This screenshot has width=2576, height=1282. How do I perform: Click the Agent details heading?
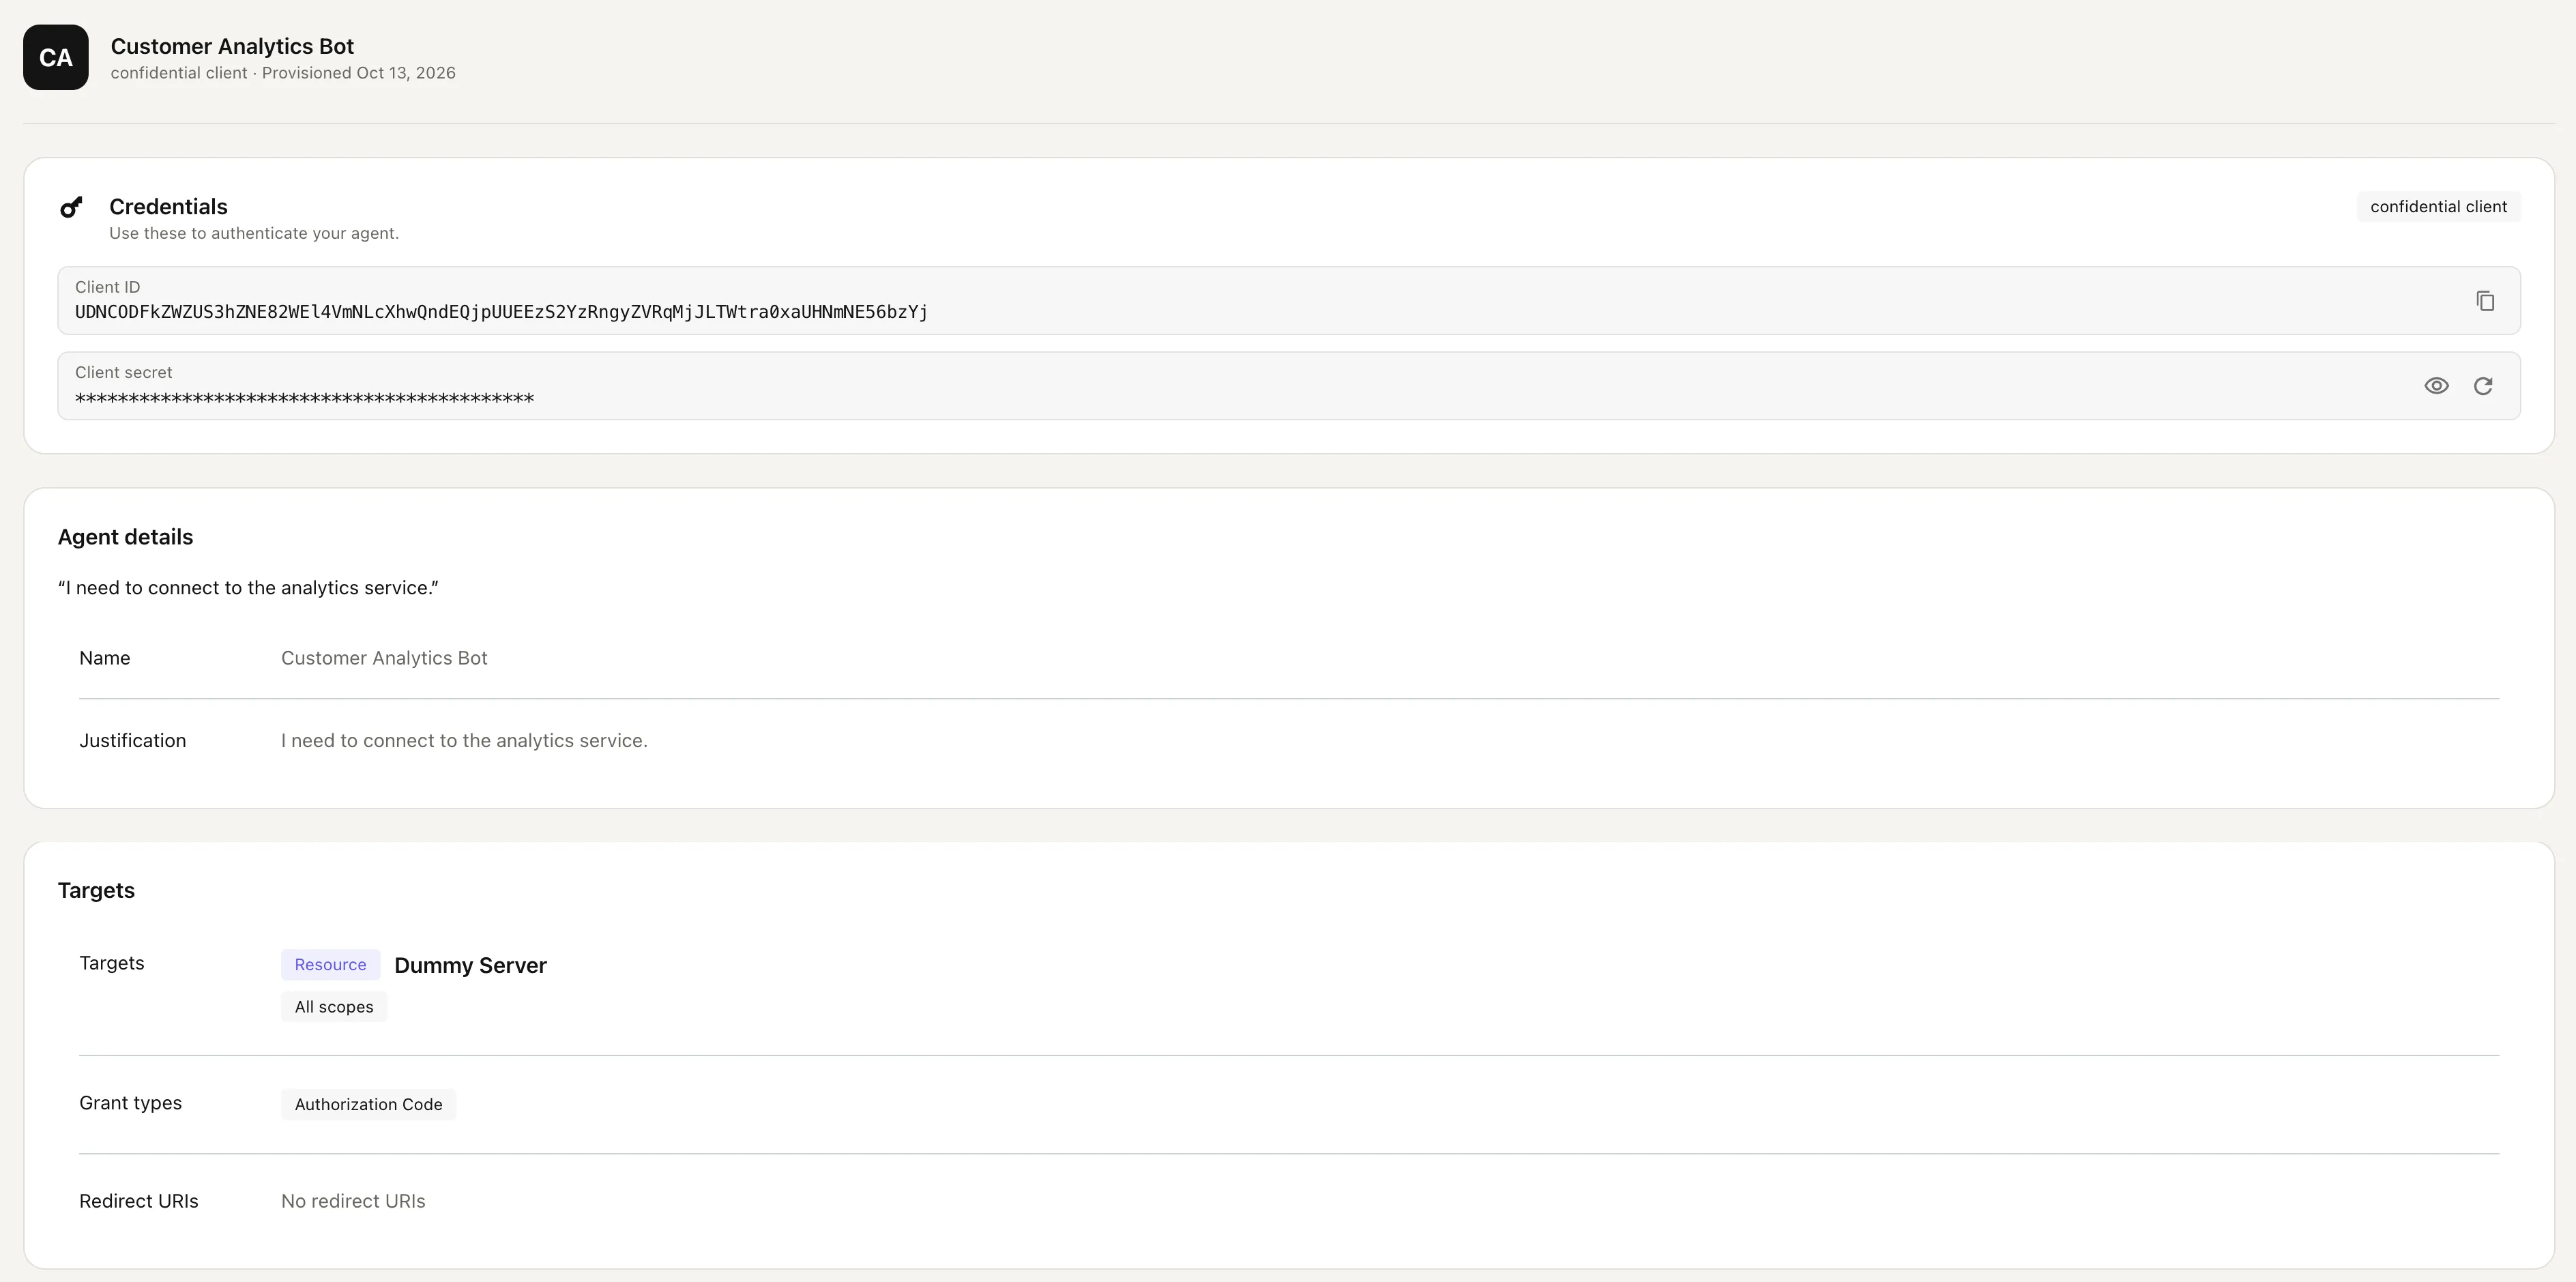tap(125, 537)
